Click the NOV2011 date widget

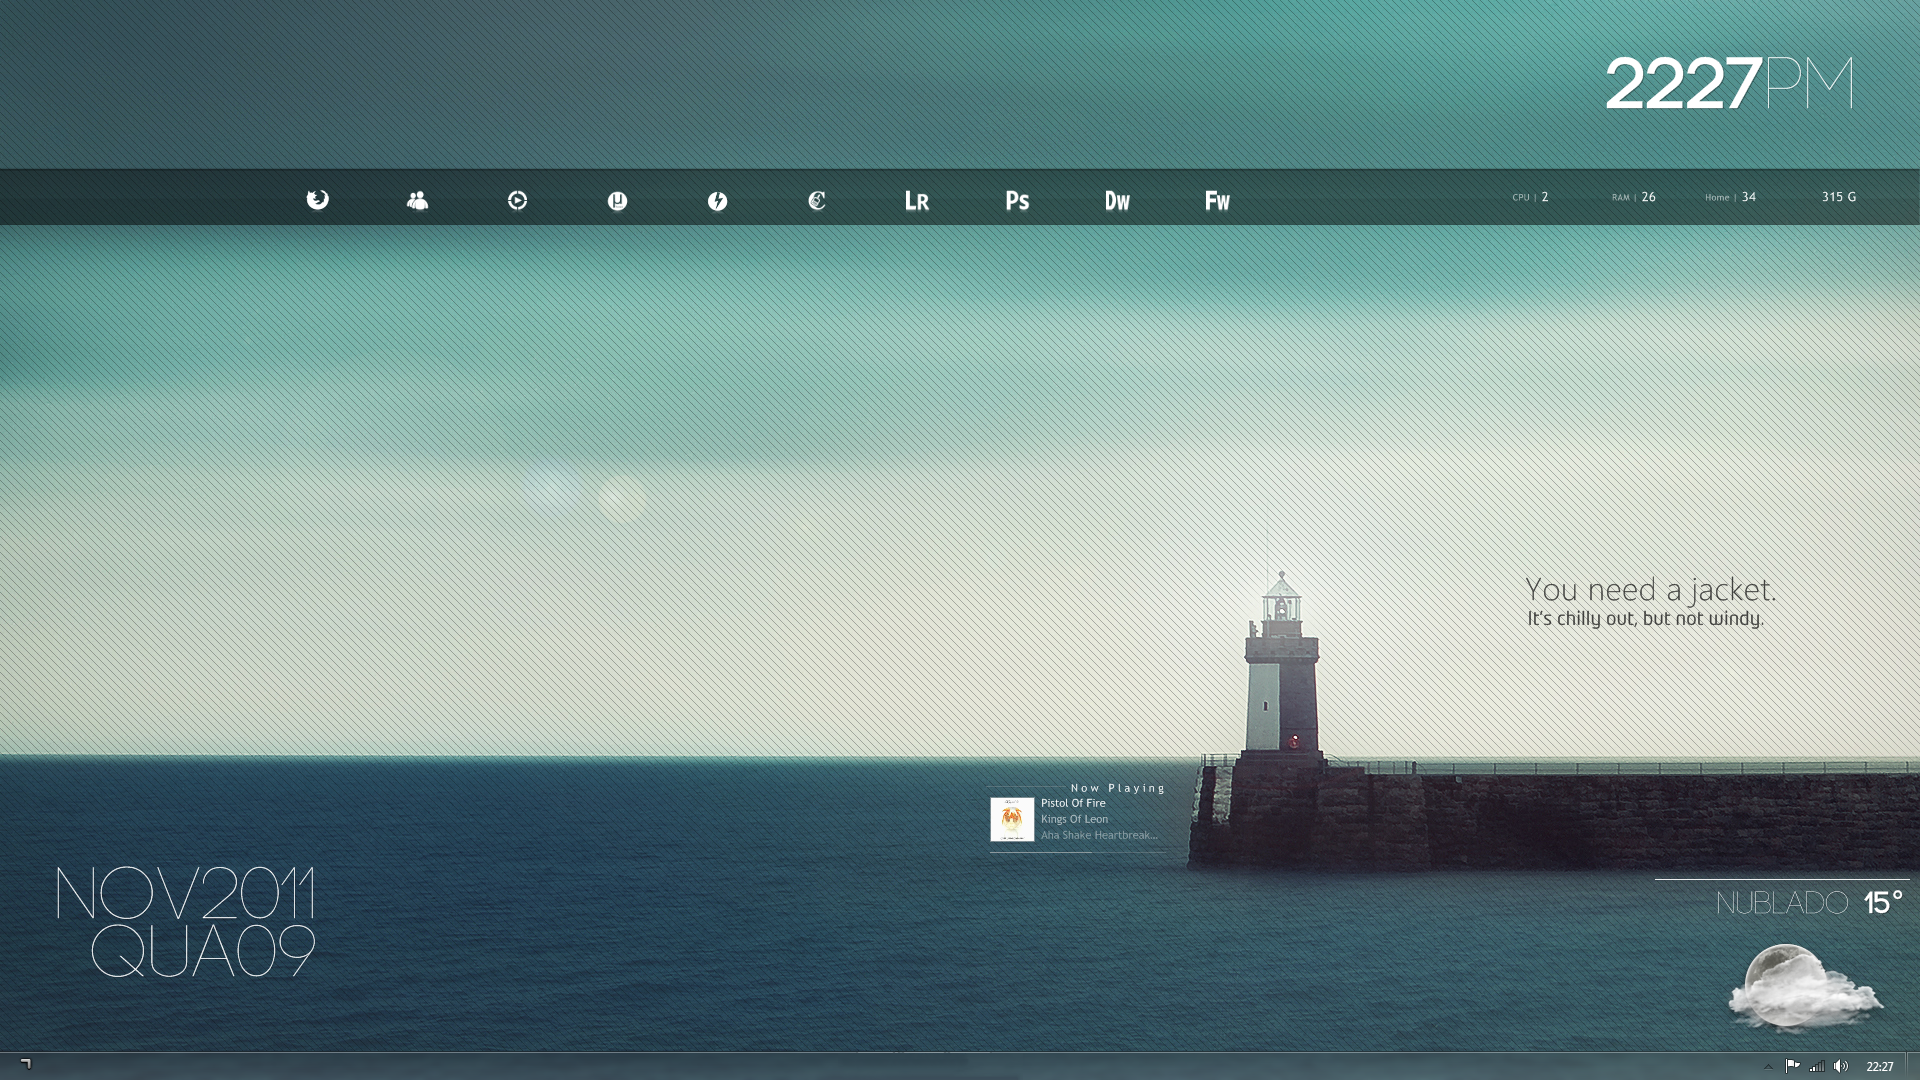tap(185, 893)
